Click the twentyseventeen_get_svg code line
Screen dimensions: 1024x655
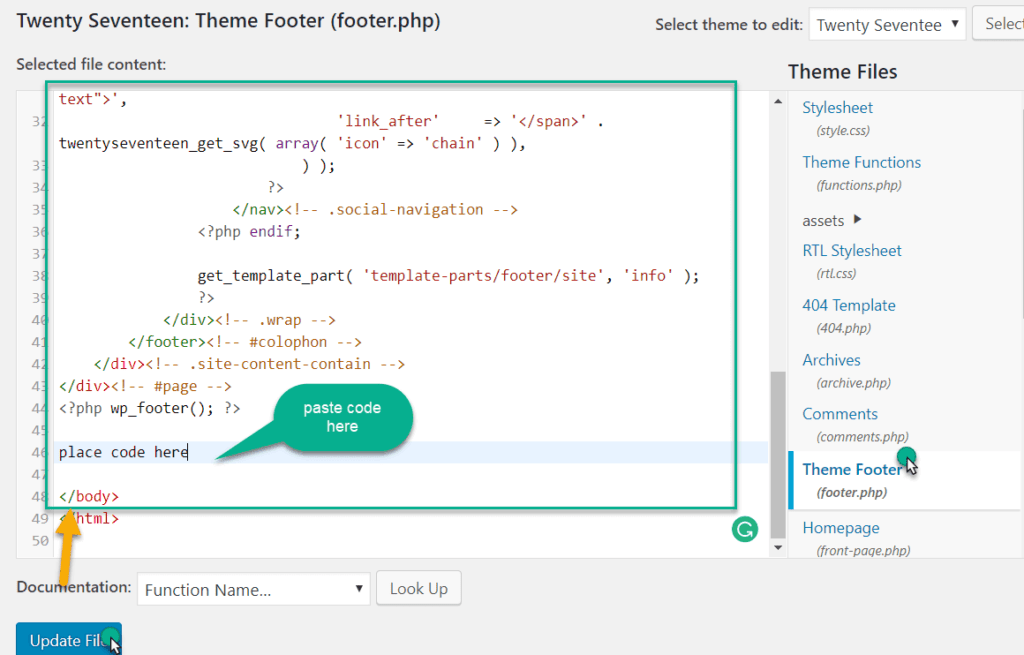tap(292, 143)
